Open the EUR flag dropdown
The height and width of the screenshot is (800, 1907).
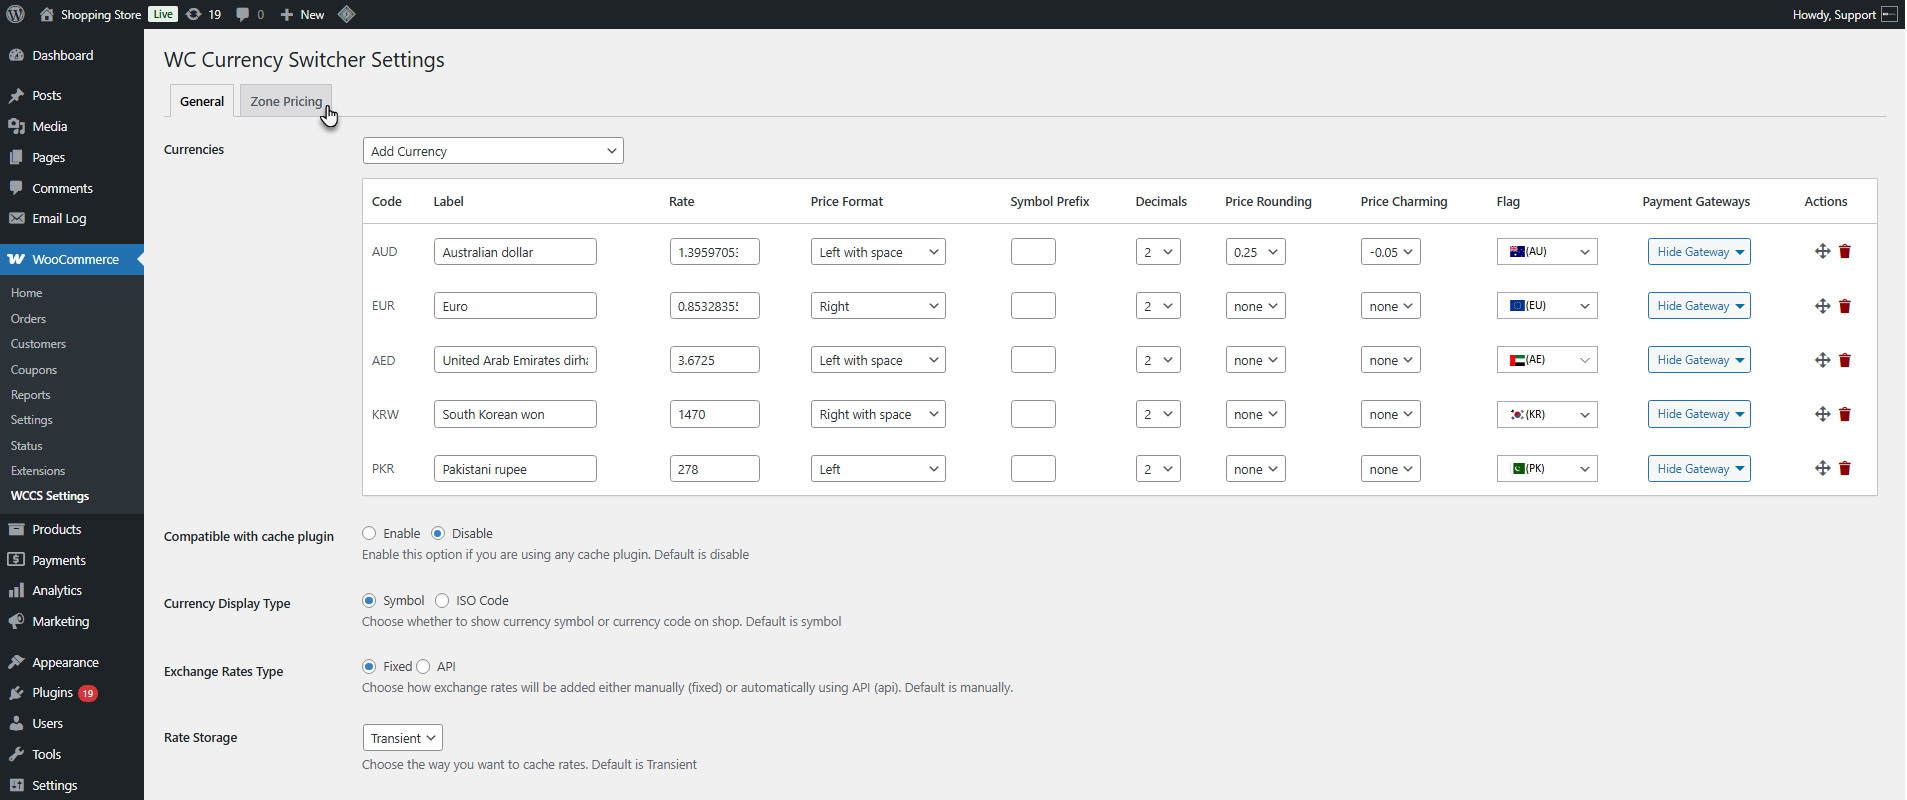pyautogui.click(x=1547, y=306)
